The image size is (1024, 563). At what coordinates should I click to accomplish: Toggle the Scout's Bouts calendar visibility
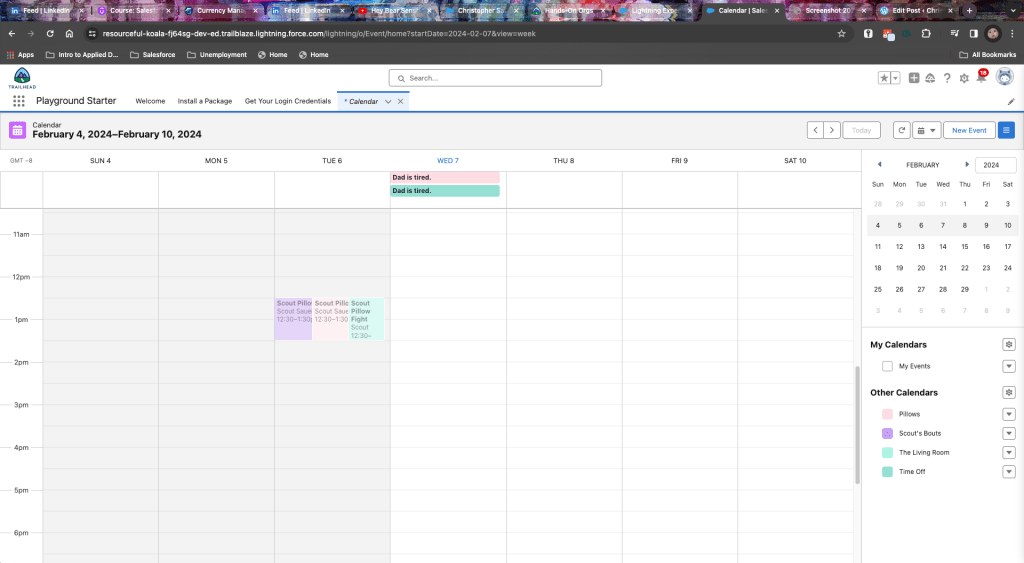click(887, 433)
